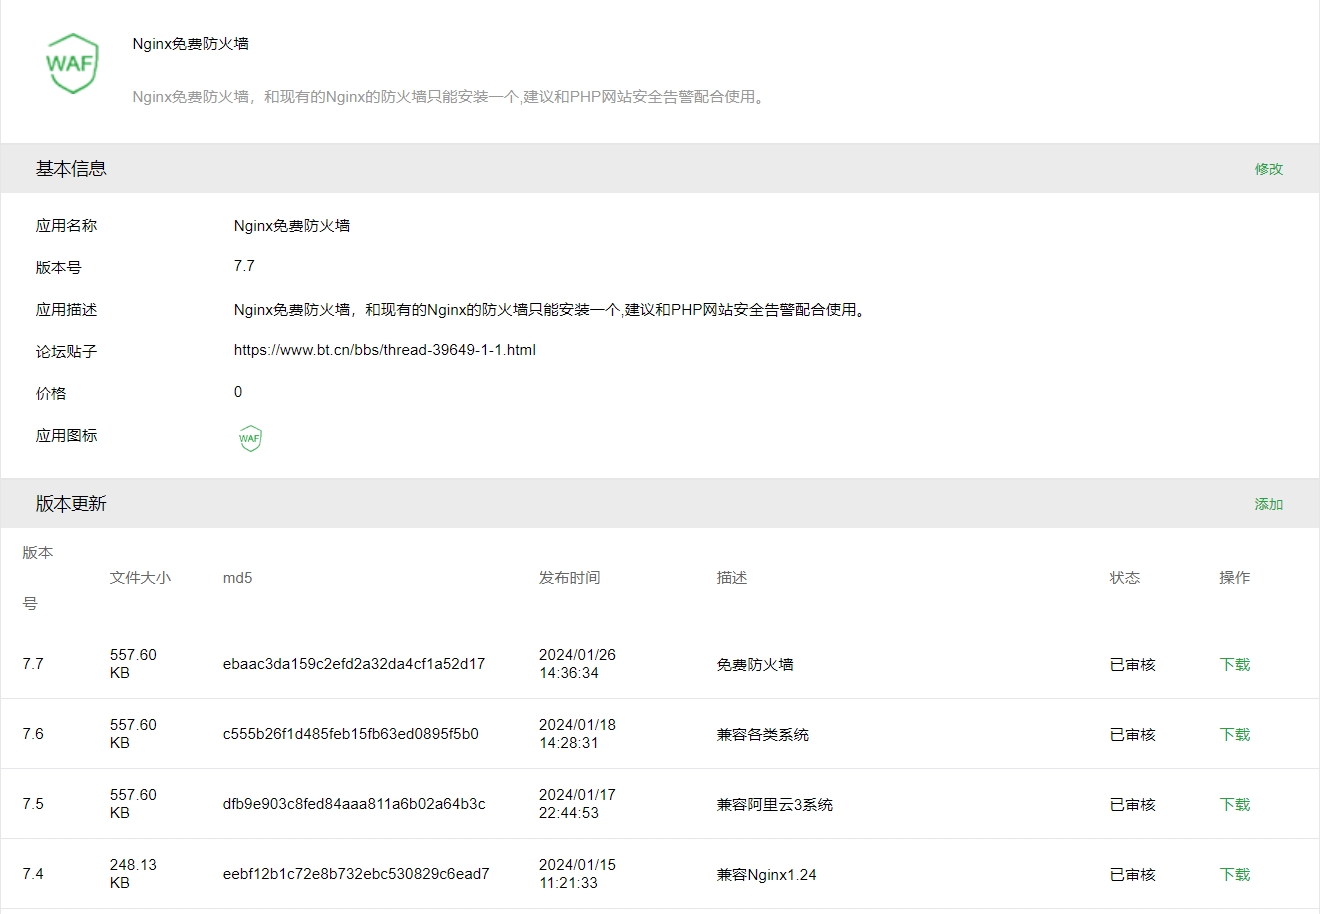Click the small WAF app icon thumbnail

click(250, 438)
